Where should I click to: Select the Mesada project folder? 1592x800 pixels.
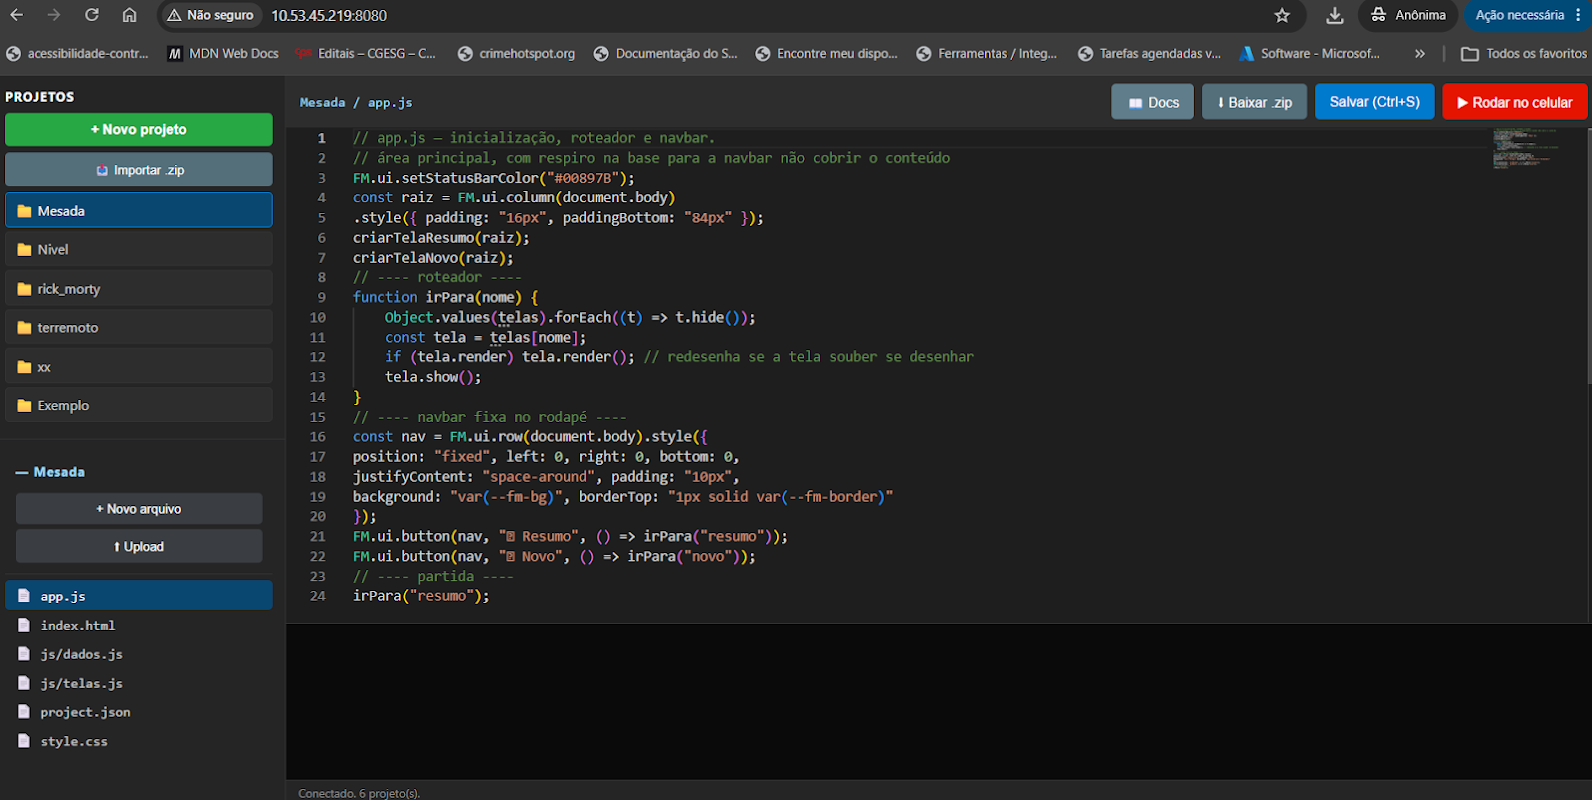click(x=138, y=211)
